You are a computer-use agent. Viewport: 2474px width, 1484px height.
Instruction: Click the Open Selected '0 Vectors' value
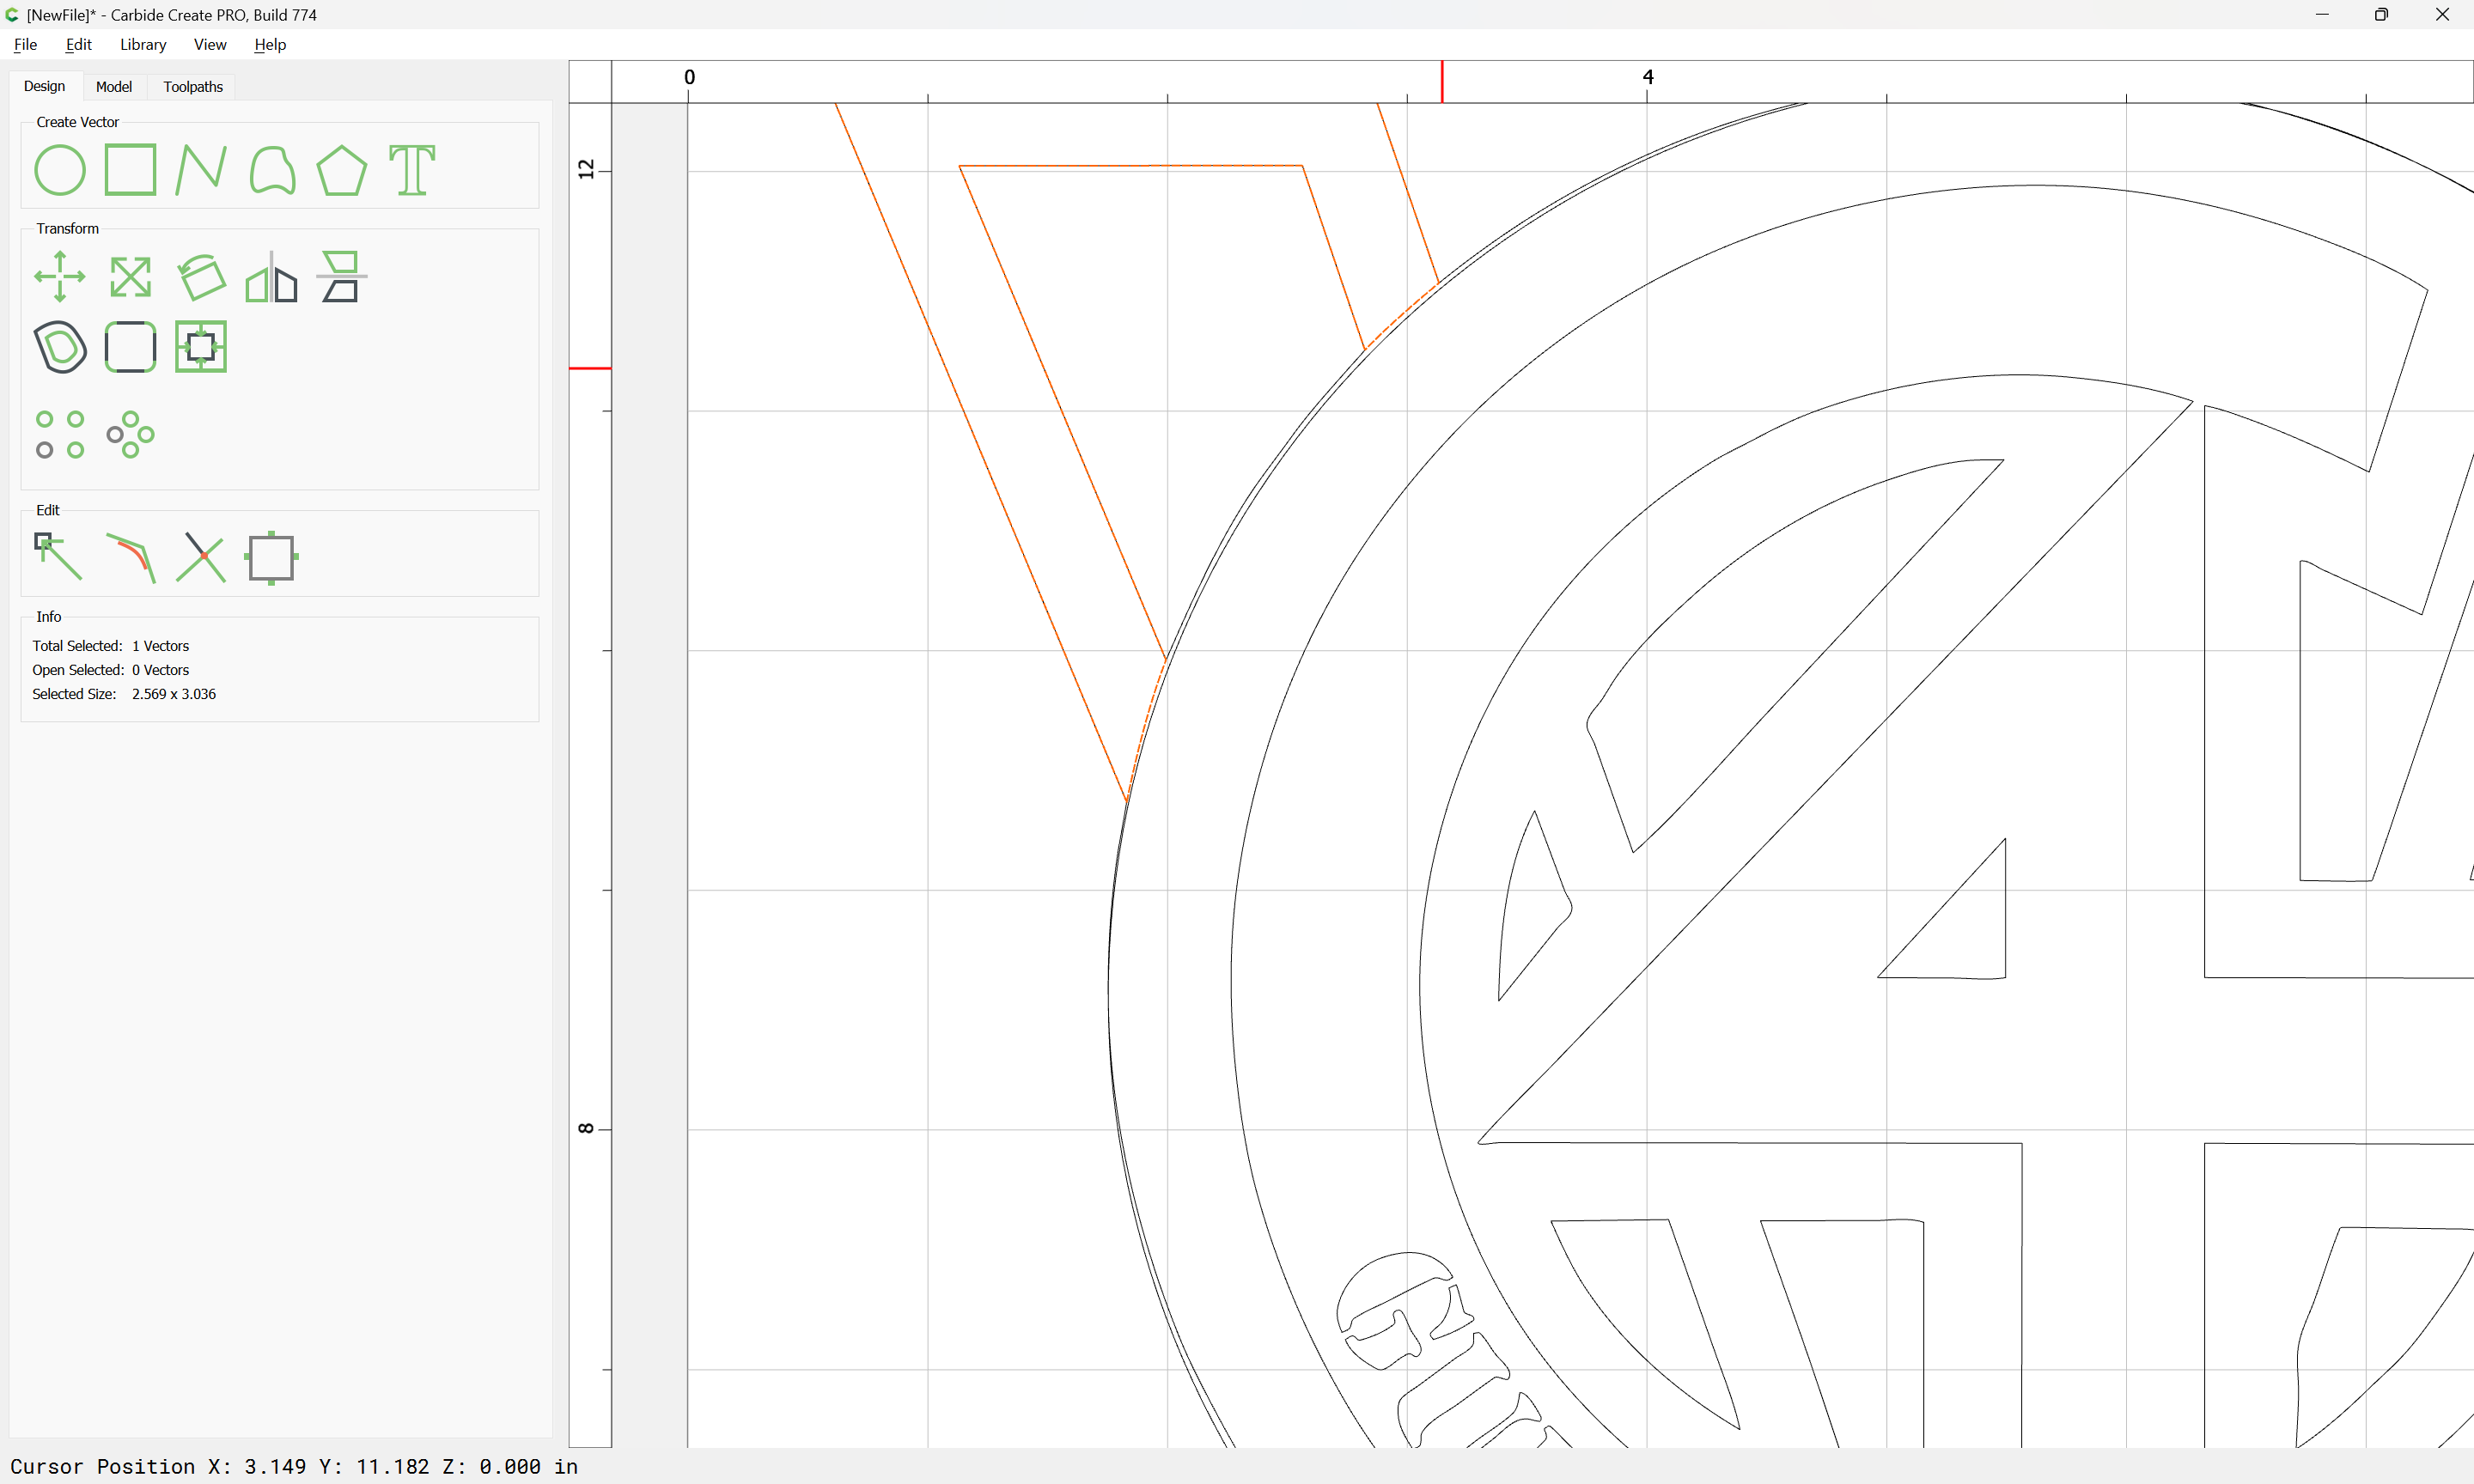(160, 671)
